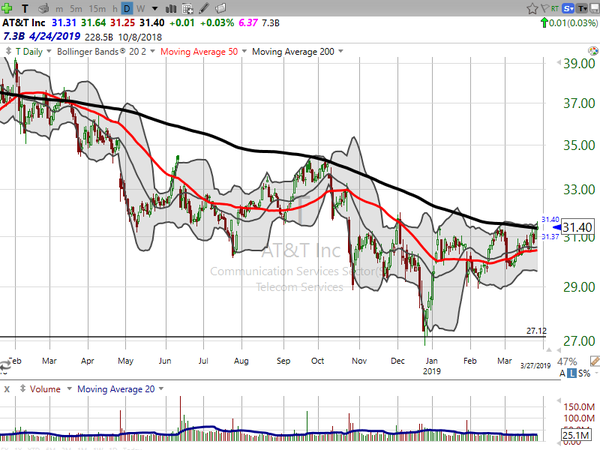
Task: Open the blue S dropdown button
Action: 568,8
